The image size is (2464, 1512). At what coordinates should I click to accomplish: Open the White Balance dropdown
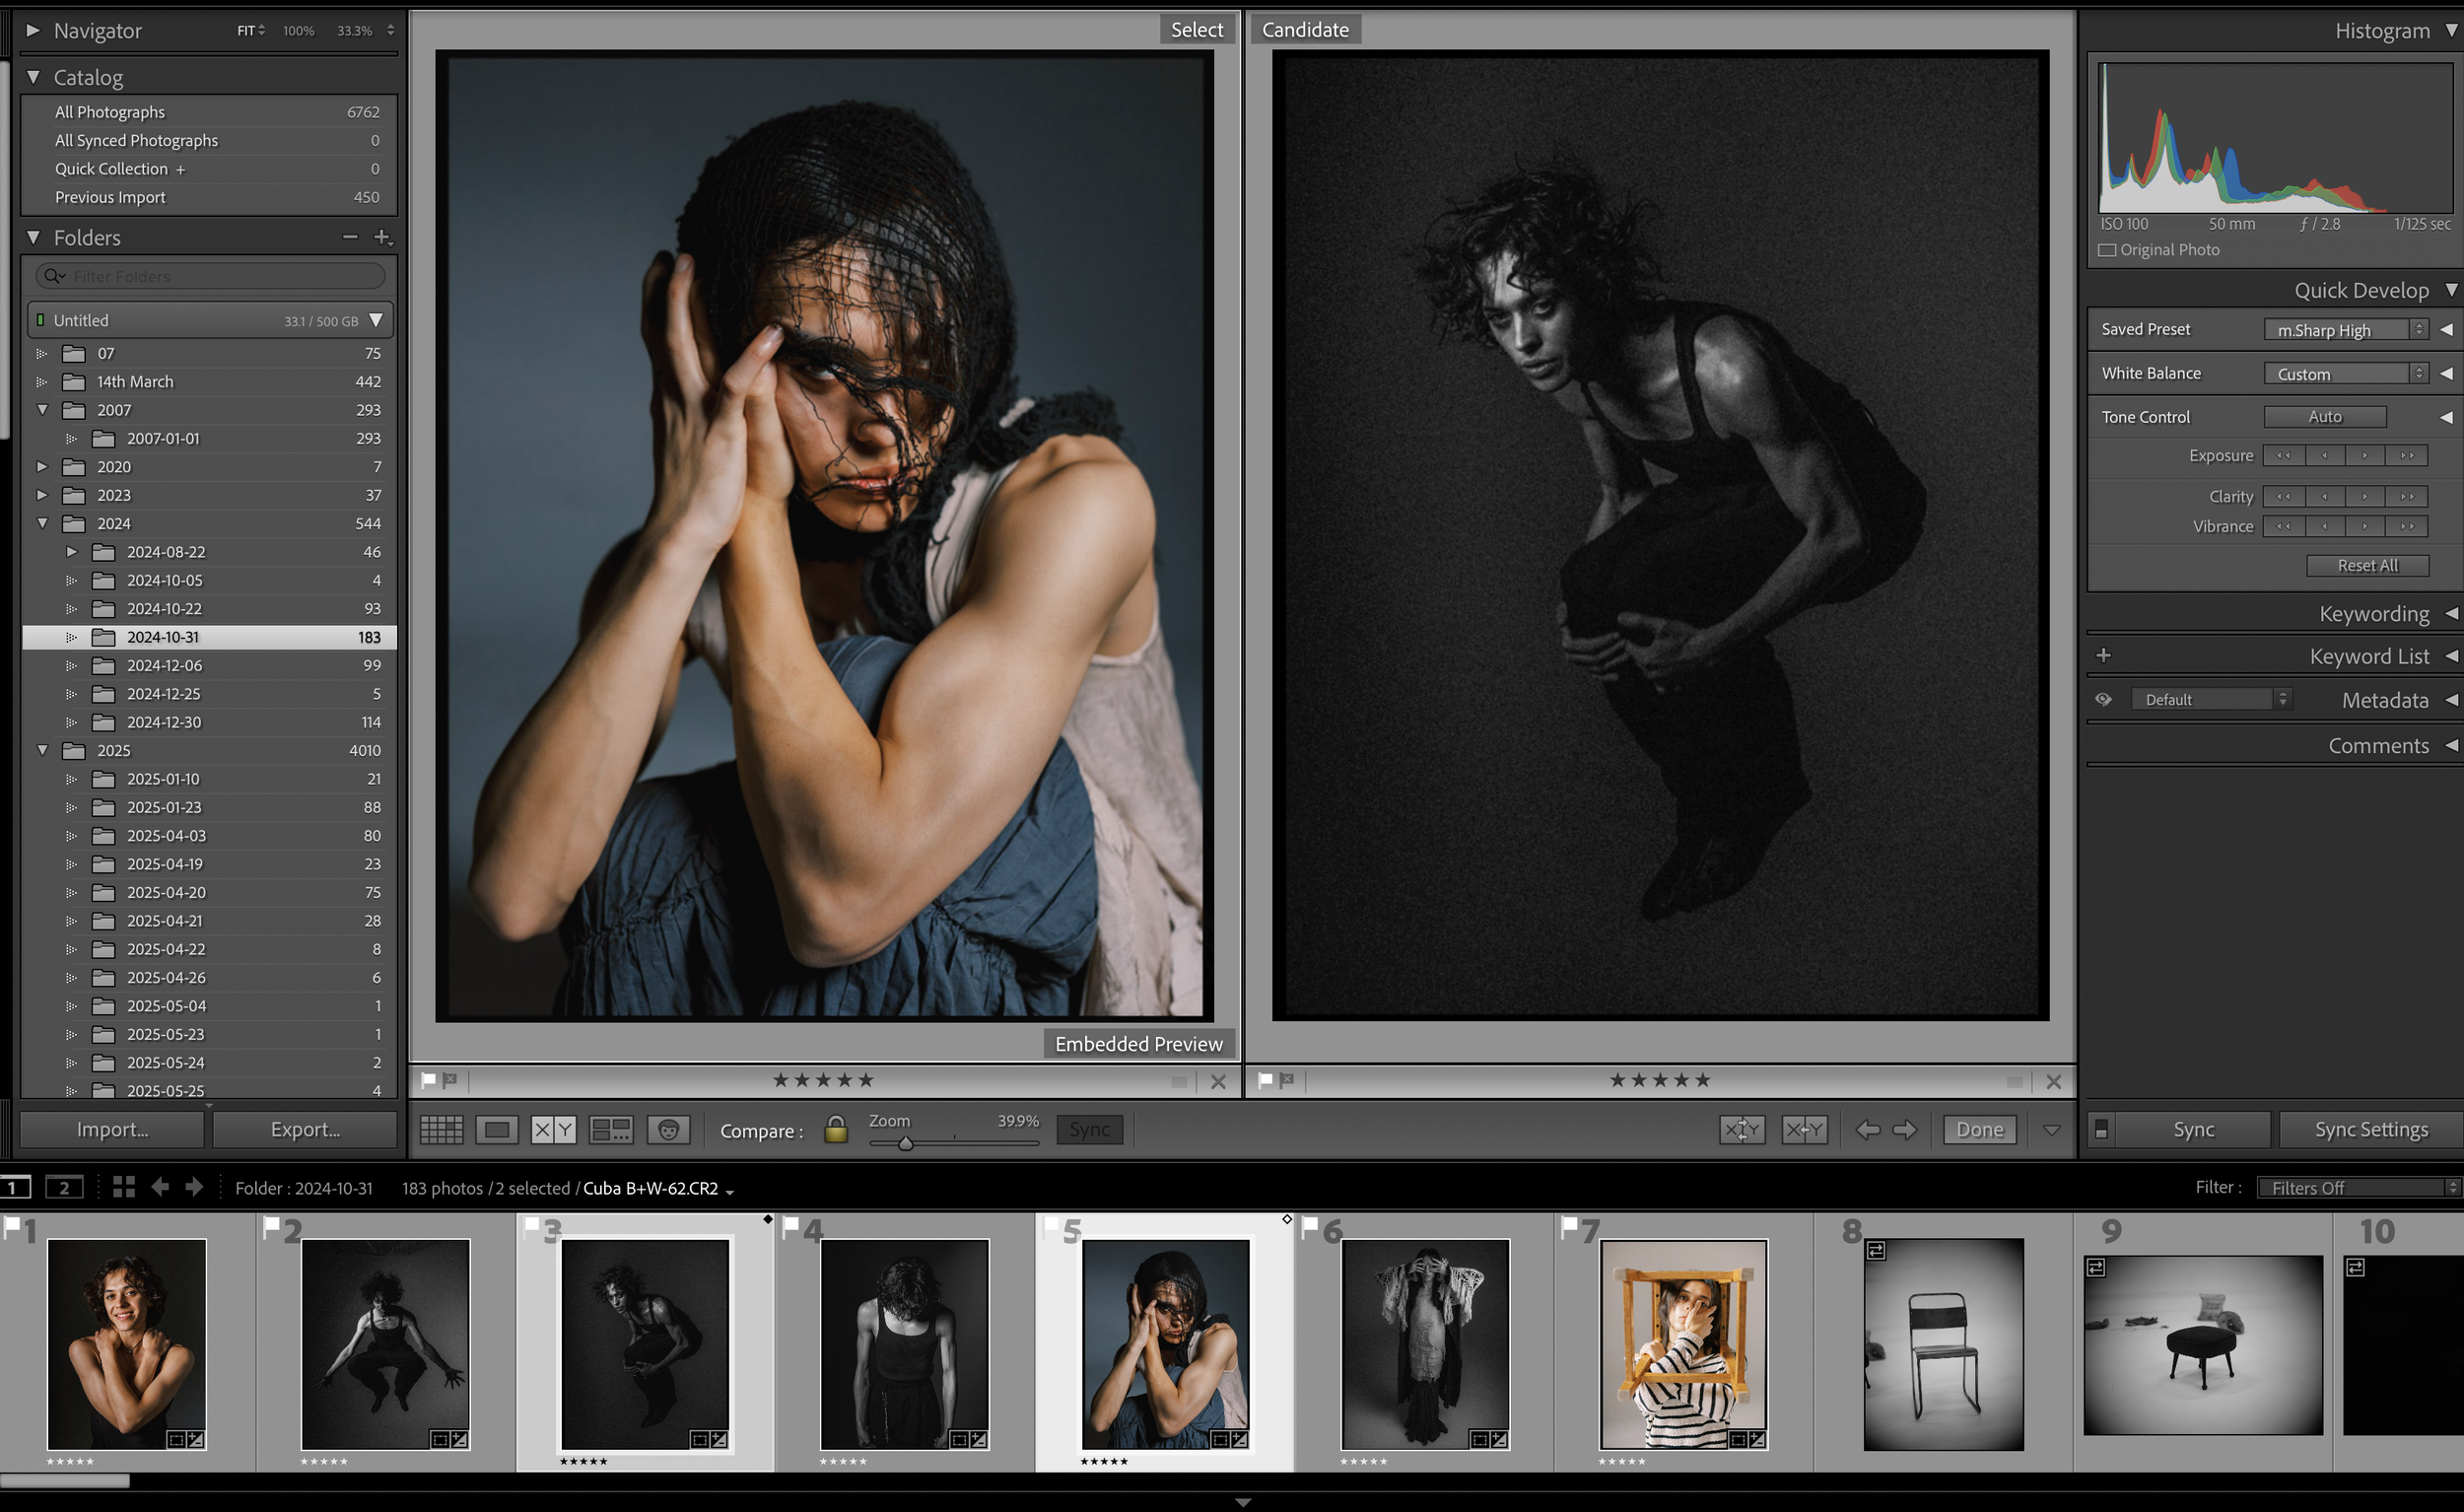(x=2346, y=374)
